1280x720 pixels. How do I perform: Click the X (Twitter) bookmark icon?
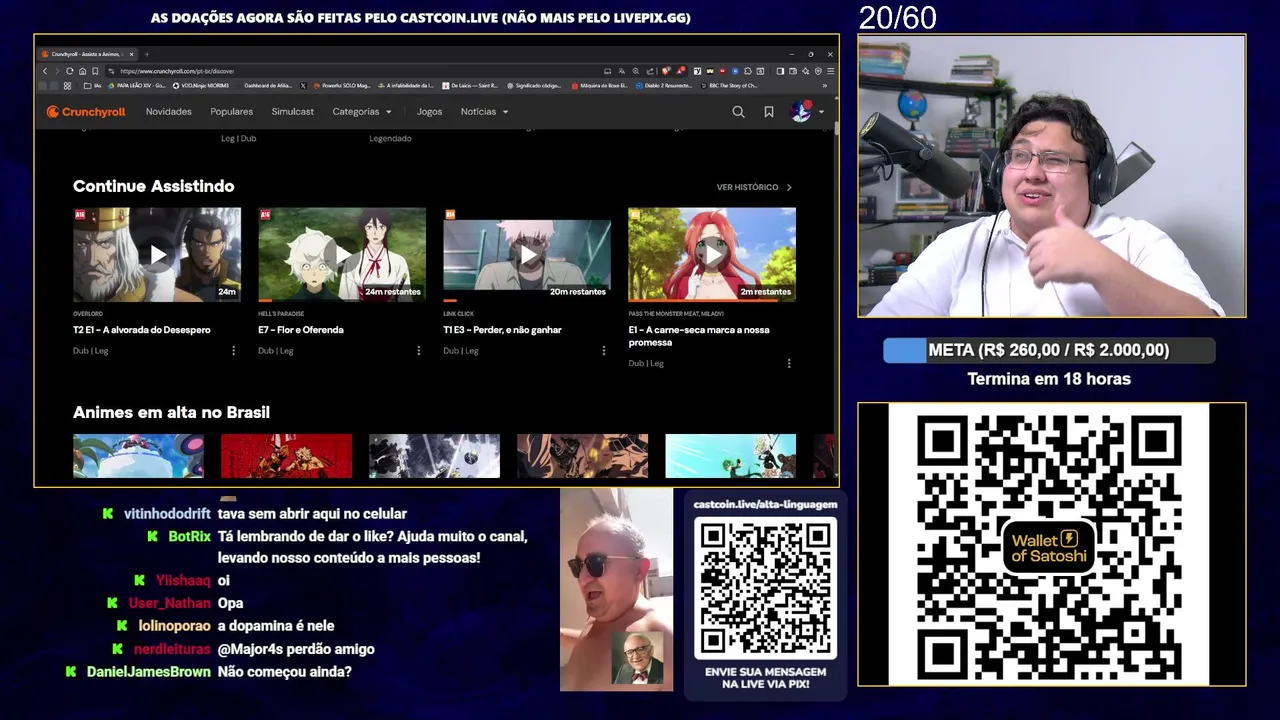[x=303, y=86]
